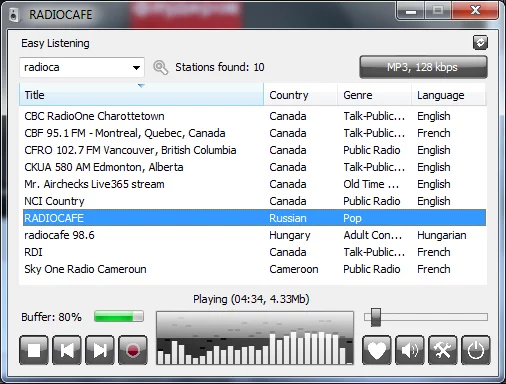This screenshot has height=384, width=506.
Task: Sort list by the Language column header
Action: pyautogui.click(x=449, y=95)
